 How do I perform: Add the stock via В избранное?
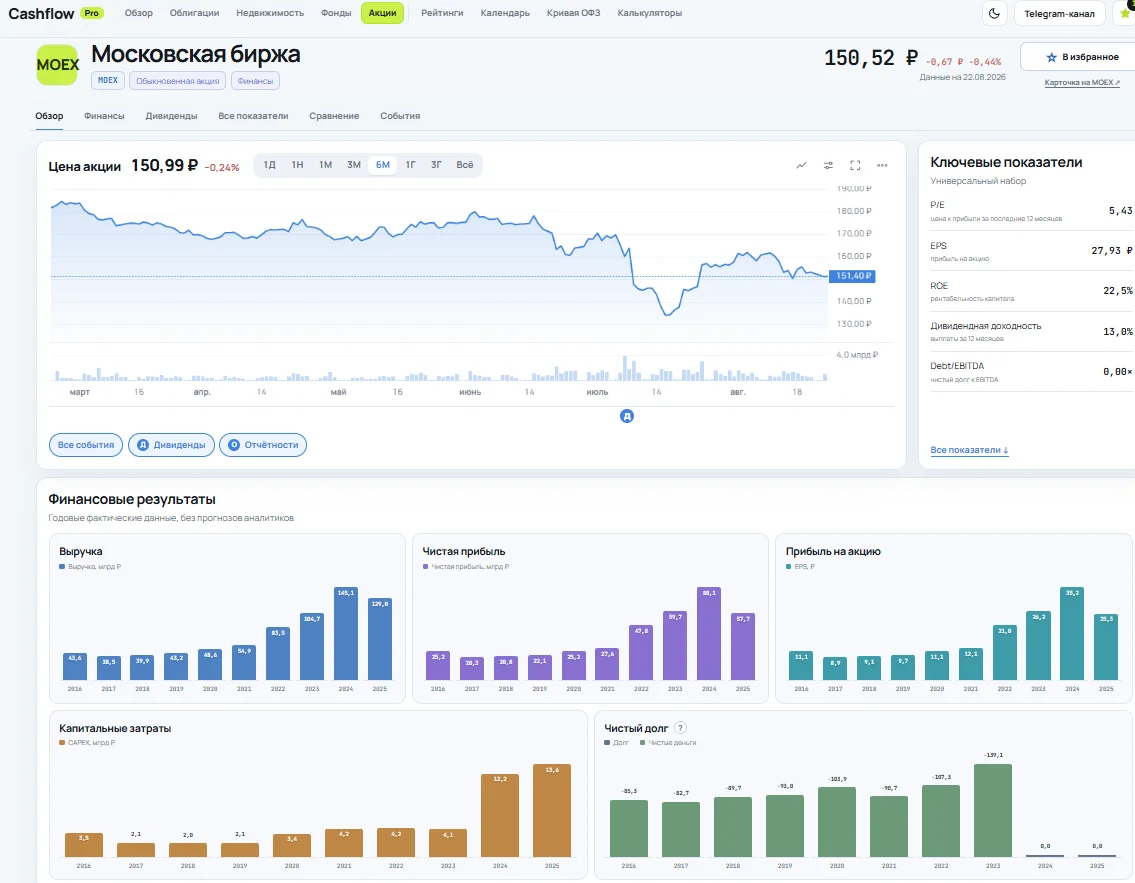pos(1081,57)
